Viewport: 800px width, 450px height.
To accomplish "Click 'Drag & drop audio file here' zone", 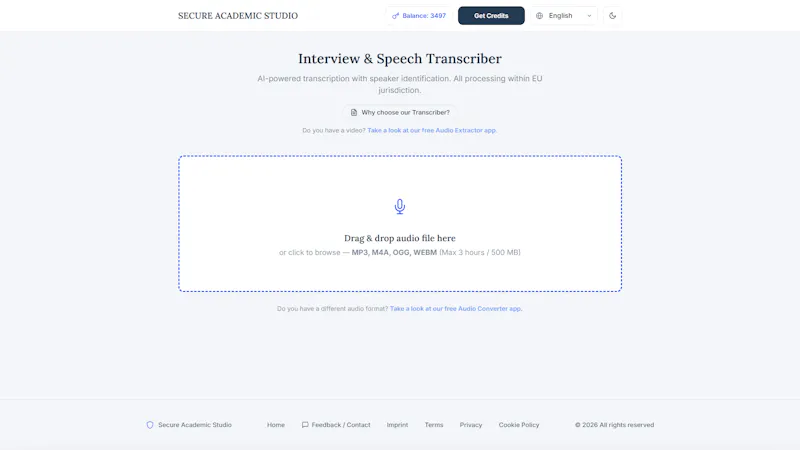I will [x=400, y=223].
